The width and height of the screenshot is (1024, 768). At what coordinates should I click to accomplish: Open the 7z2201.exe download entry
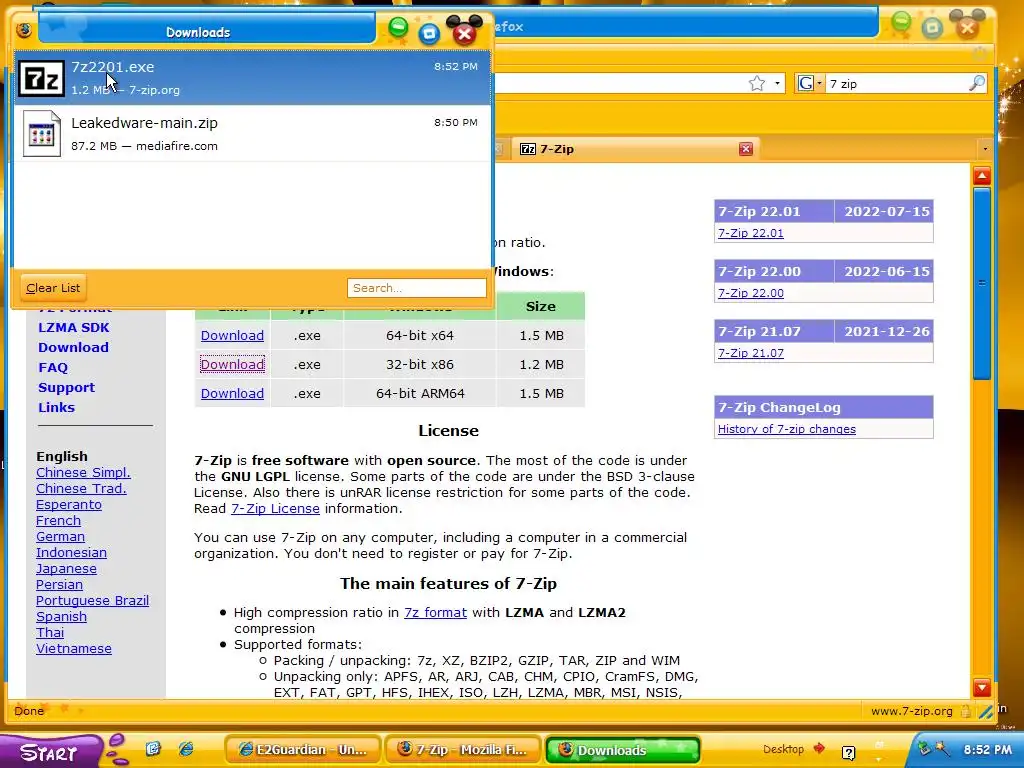point(252,78)
